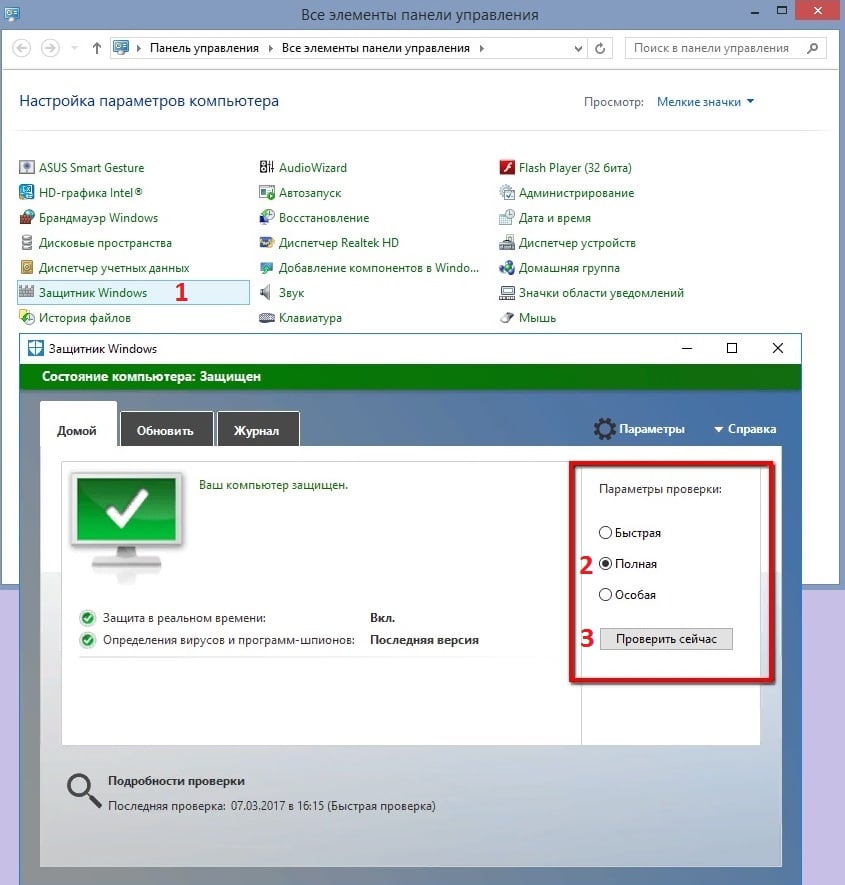Click the Последняя проверка date text
The width and height of the screenshot is (845, 885).
pyautogui.click(x=272, y=805)
